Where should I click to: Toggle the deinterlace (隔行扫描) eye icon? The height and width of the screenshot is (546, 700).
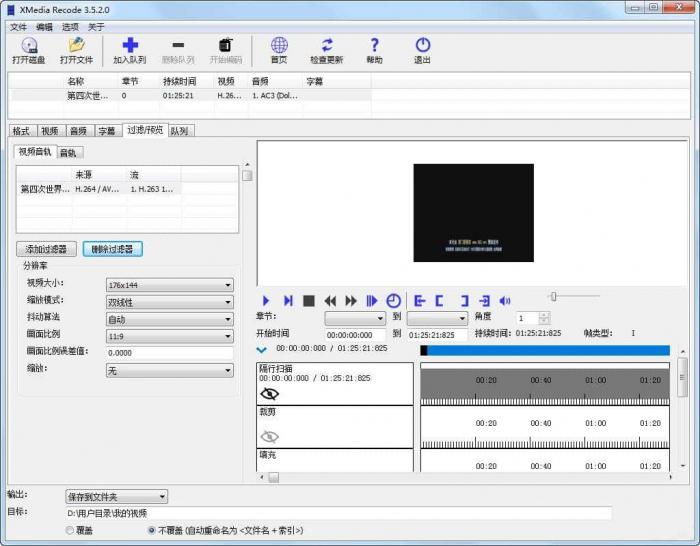269,394
